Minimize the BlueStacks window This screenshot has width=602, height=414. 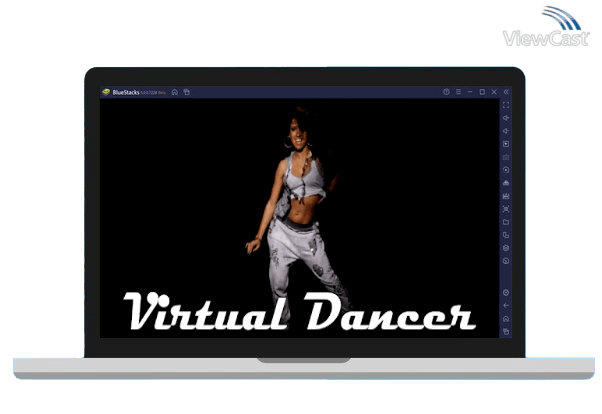tap(470, 92)
